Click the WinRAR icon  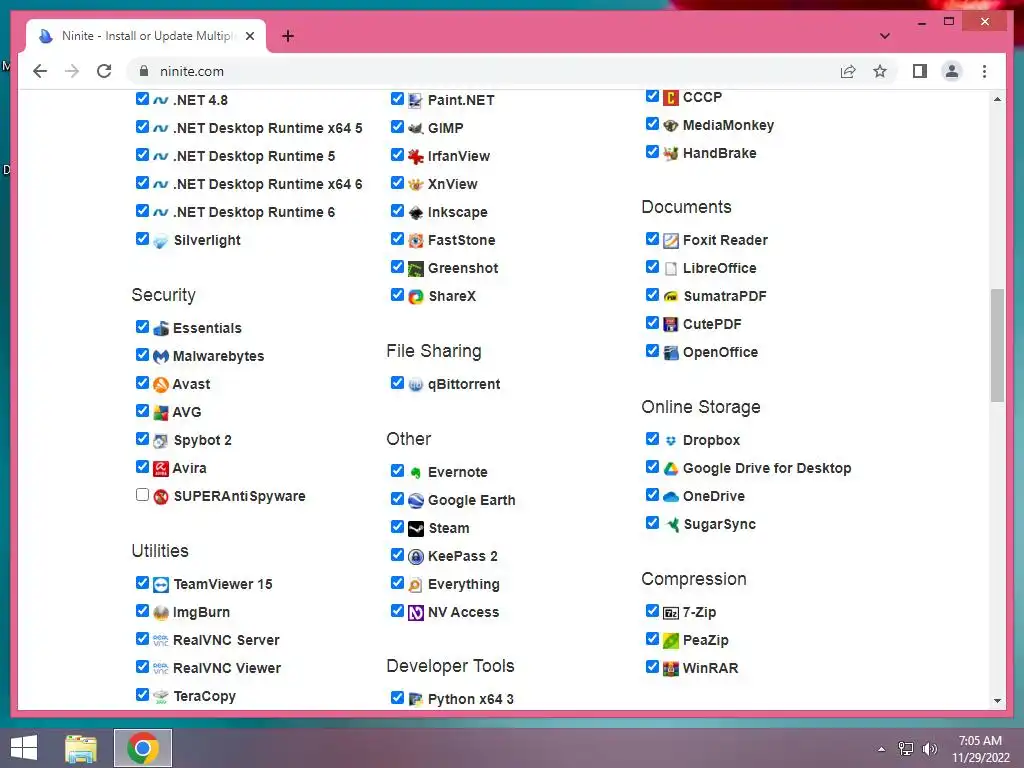(671, 669)
